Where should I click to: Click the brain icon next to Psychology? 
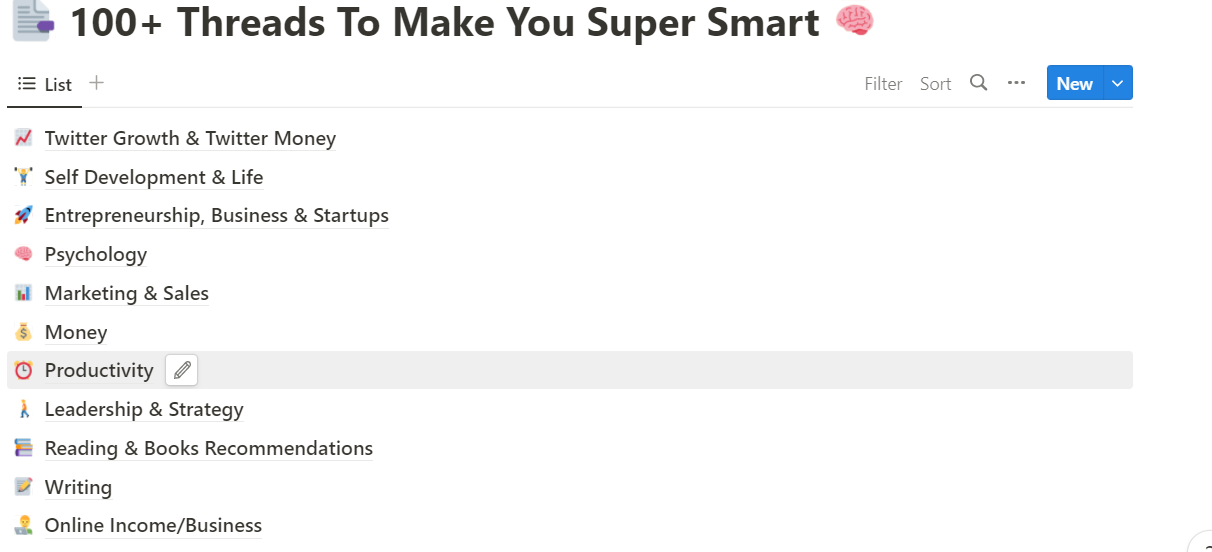[x=24, y=254]
